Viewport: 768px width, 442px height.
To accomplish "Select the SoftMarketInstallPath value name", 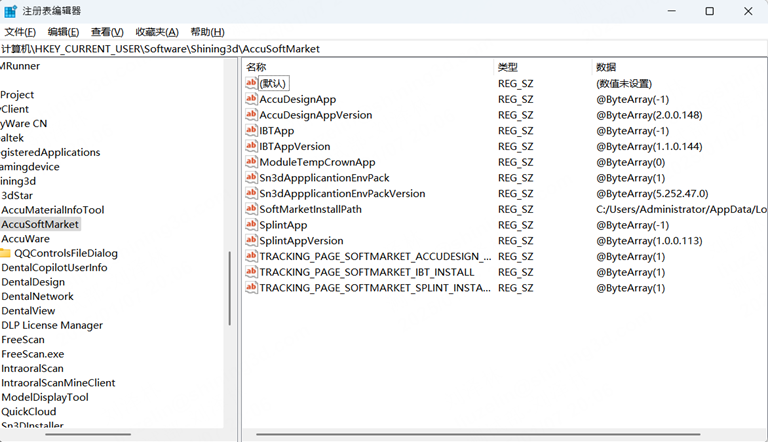I will 310,209.
